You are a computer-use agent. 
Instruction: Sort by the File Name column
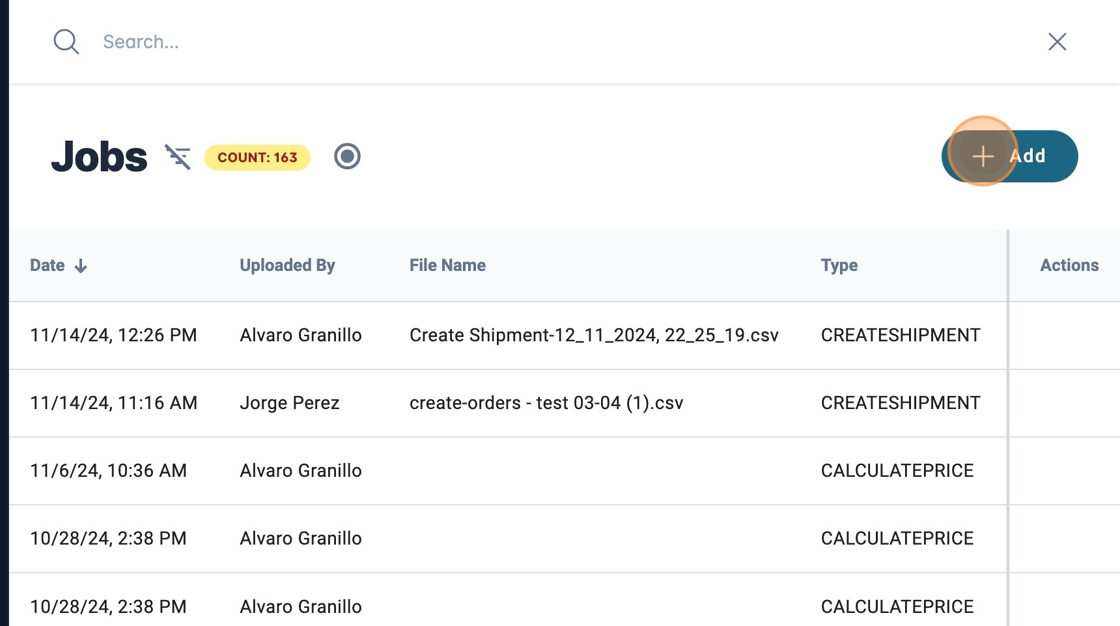point(447,266)
